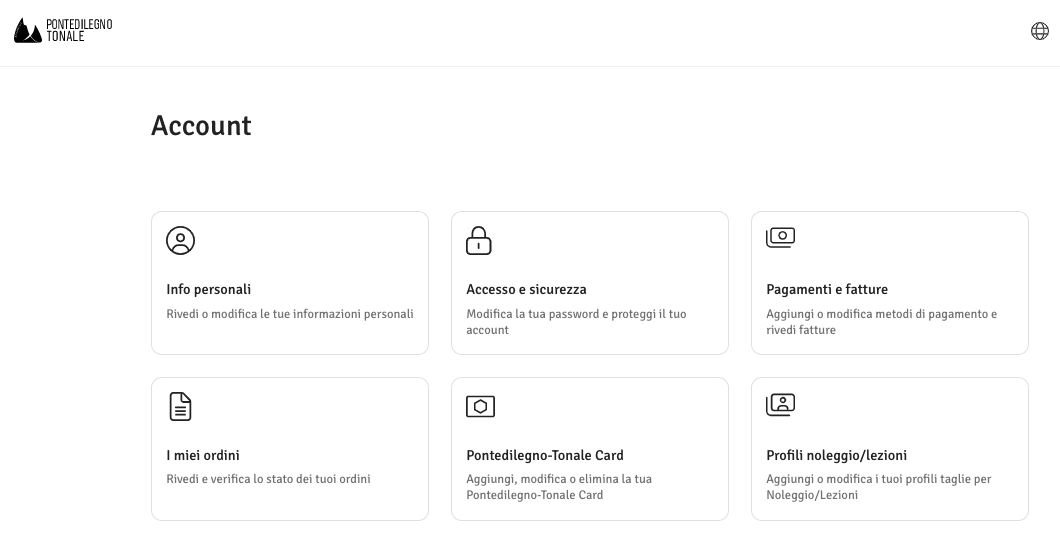Open Profili noleggio/lezioni heading
This screenshot has width=1060, height=544.
pos(836,455)
